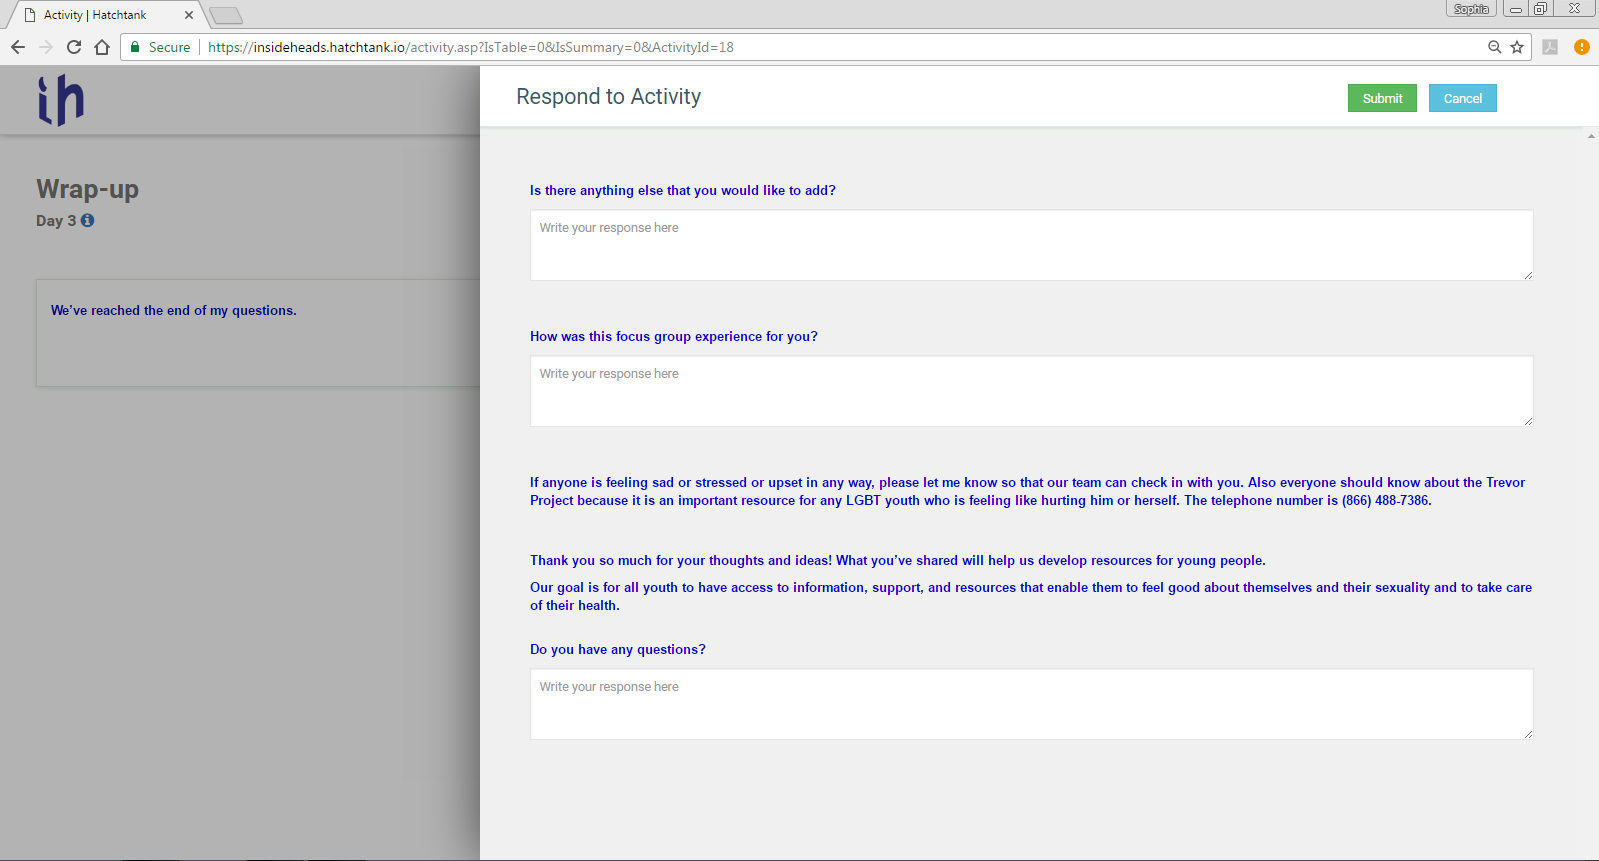Open the zoom magnifier icon in address bar
Viewport: 1599px width, 861px height.
(x=1494, y=47)
